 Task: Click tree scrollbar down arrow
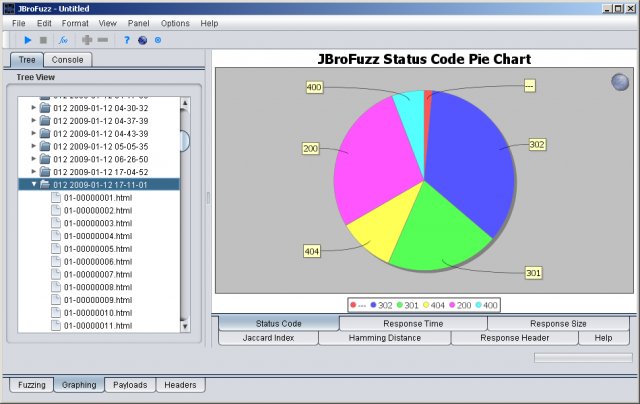tap(185, 326)
